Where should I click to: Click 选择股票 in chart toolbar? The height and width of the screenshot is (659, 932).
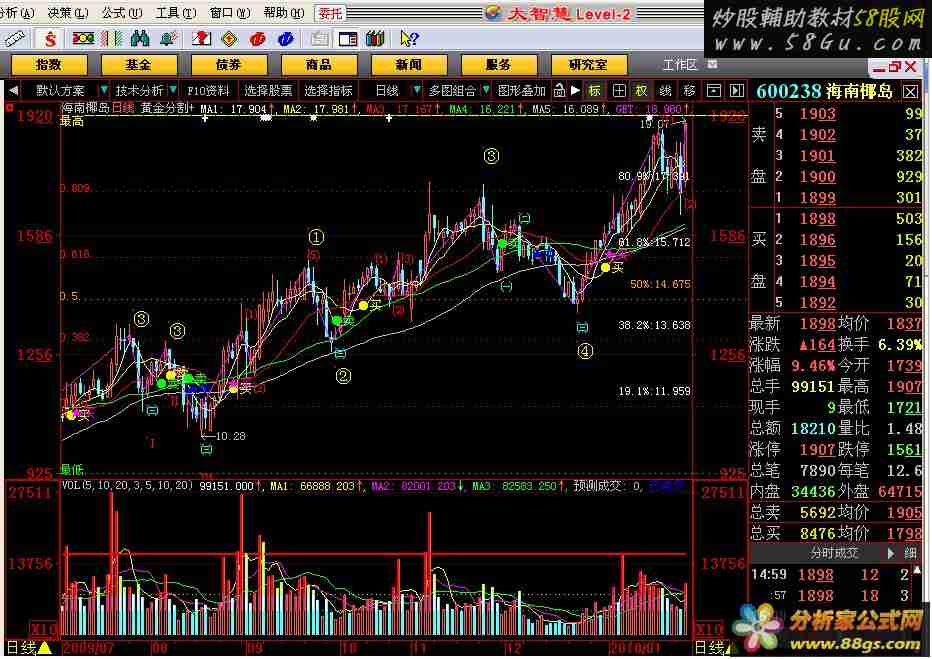coord(268,90)
